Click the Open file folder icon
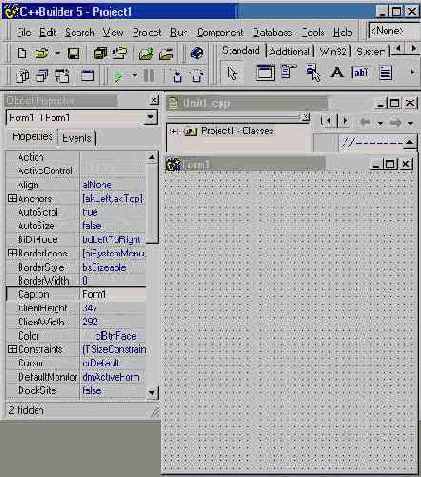Viewport: 421px width, 477px height. coord(41,53)
